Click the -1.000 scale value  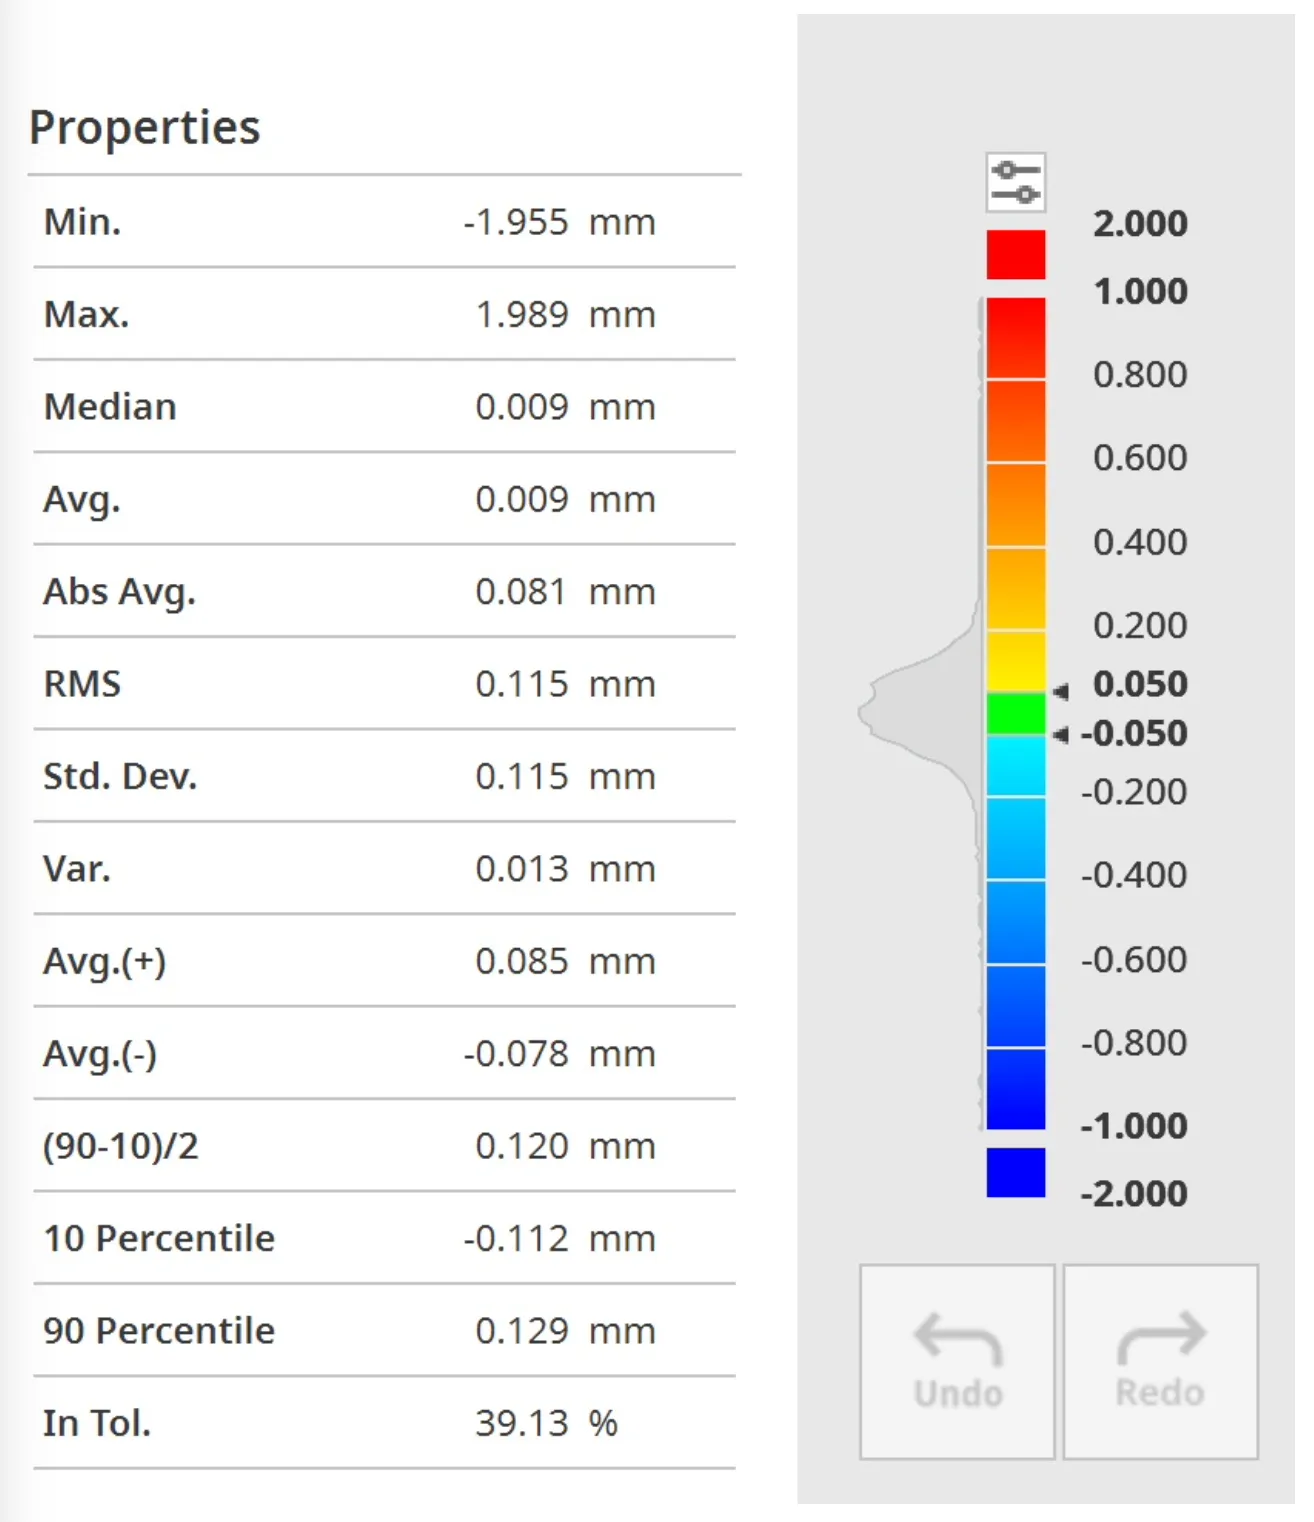pyautogui.click(x=1134, y=1126)
